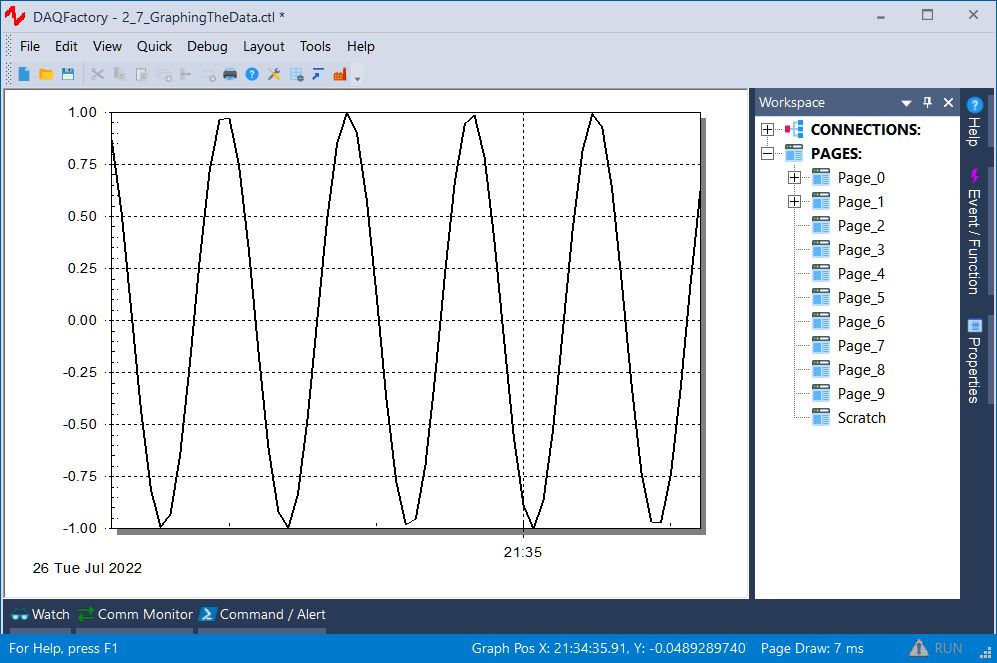Expand the Page_0 tree node
Image resolution: width=997 pixels, height=663 pixels.
[794, 178]
